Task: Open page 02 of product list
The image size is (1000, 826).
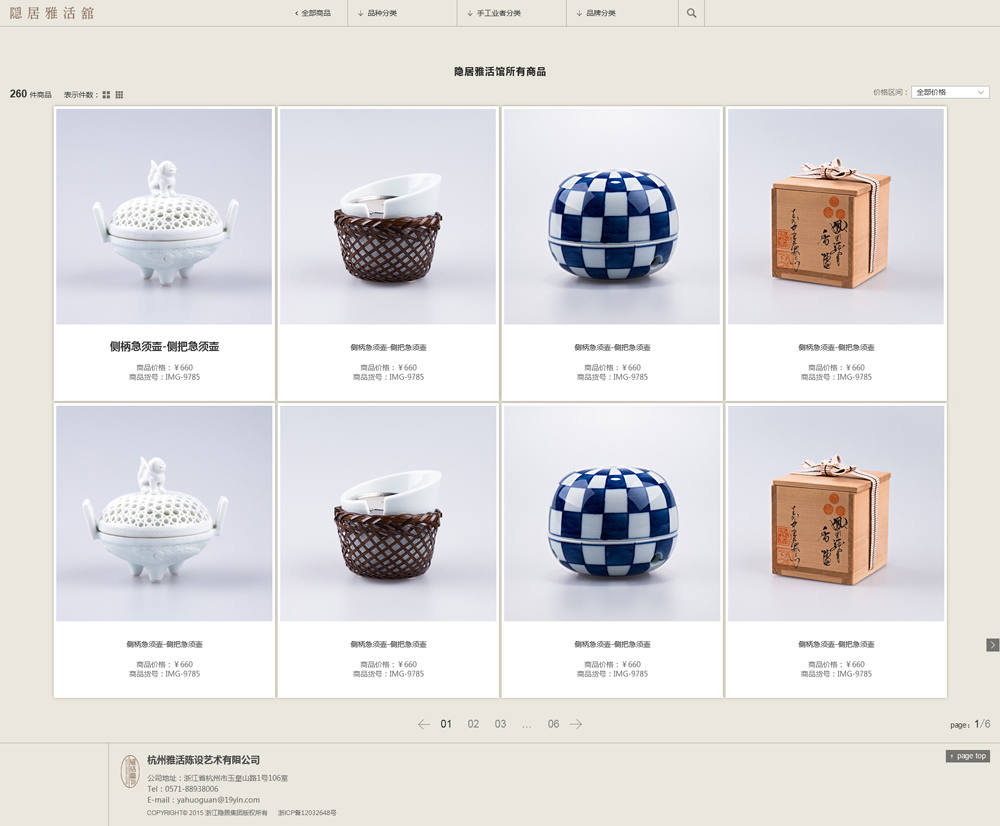Action: click(x=473, y=724)
